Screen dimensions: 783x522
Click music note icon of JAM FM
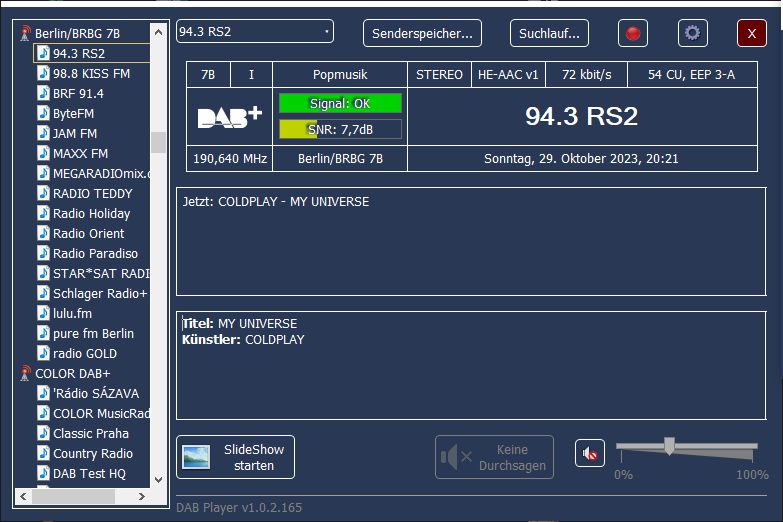point(43,133)
